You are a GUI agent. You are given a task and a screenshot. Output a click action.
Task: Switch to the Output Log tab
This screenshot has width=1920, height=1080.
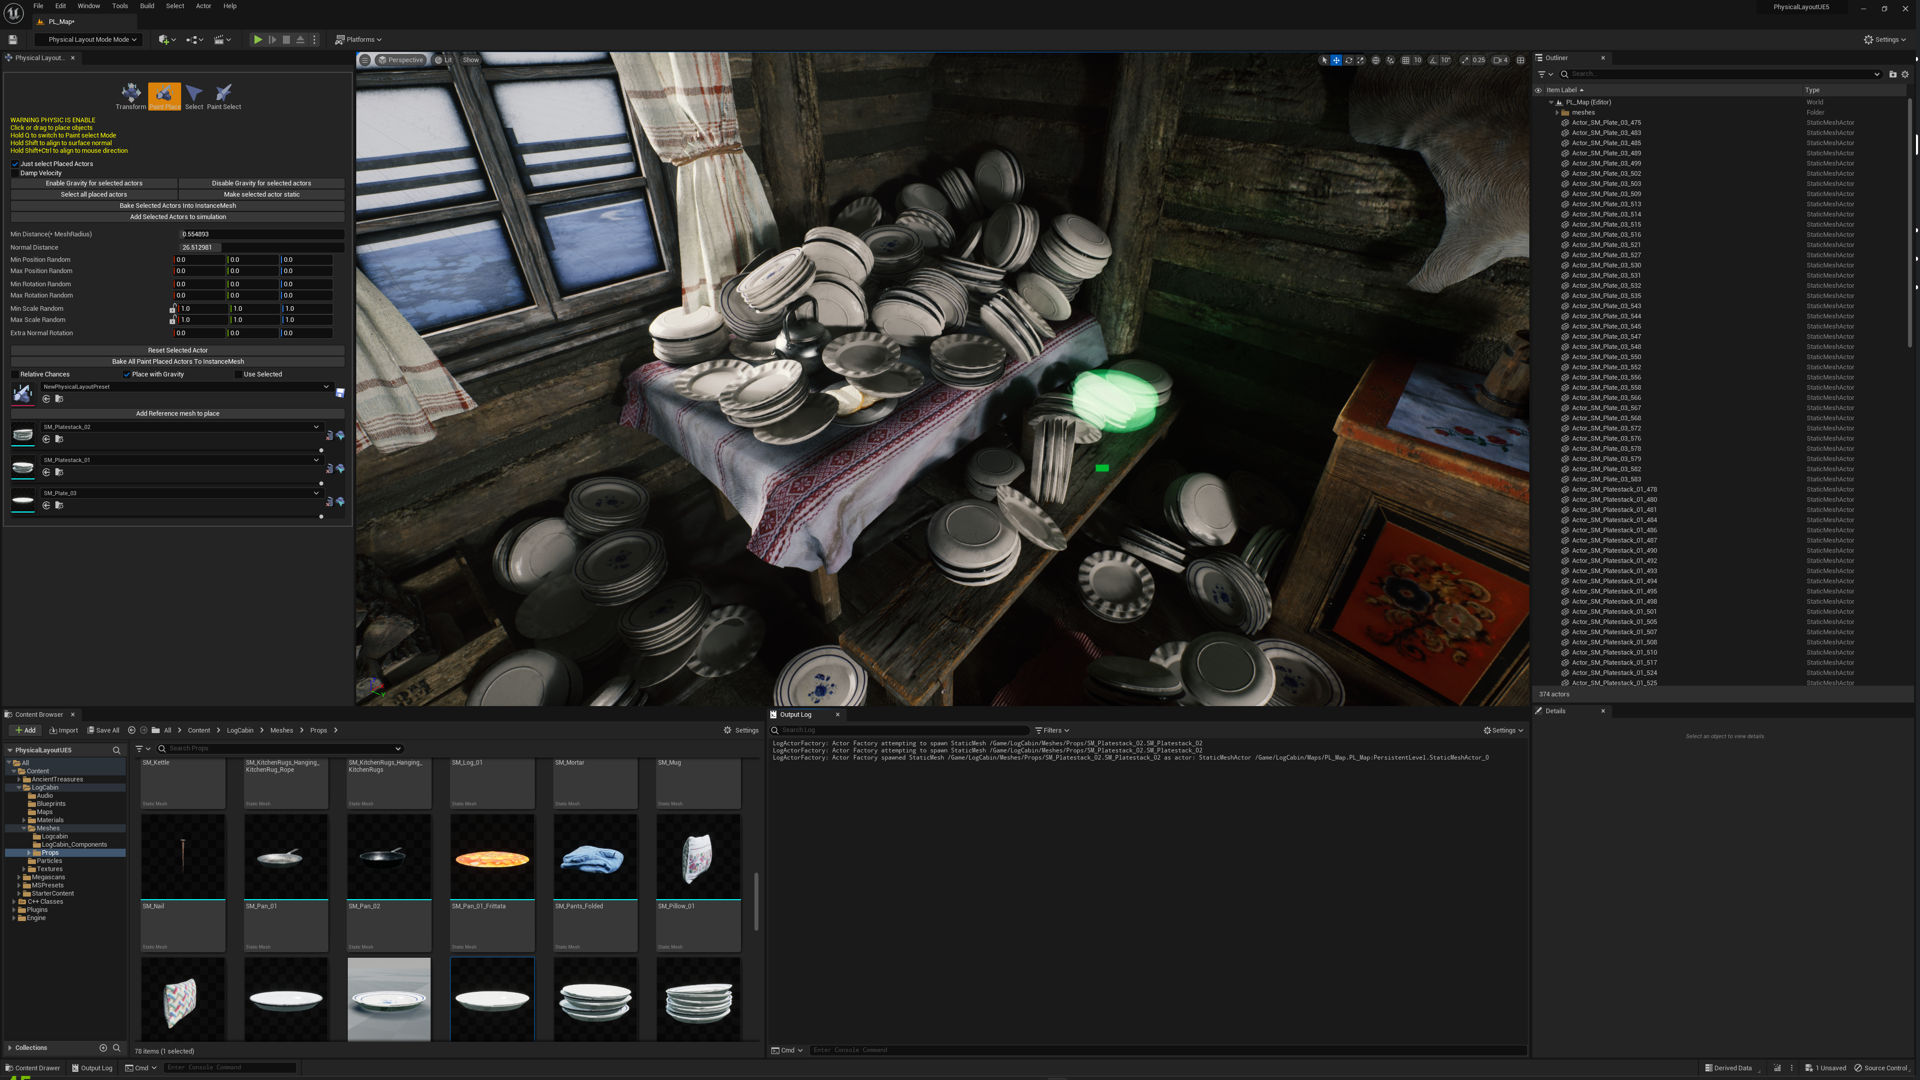pyautogui.click(x=796, y=714)
